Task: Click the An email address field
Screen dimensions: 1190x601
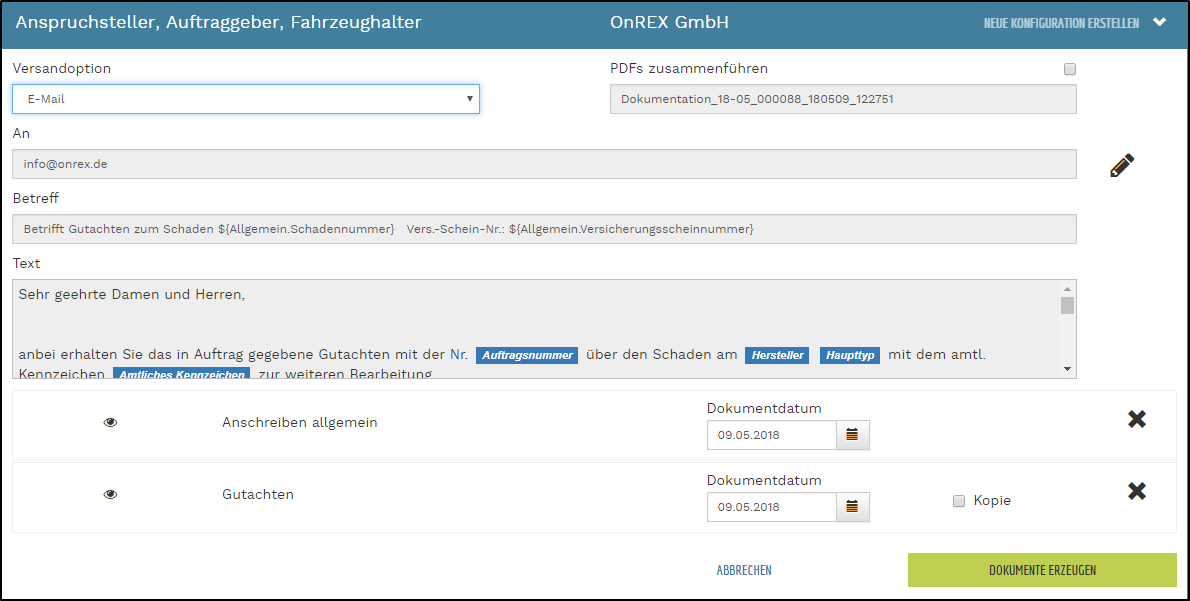Action: click(x=544, y=164)
